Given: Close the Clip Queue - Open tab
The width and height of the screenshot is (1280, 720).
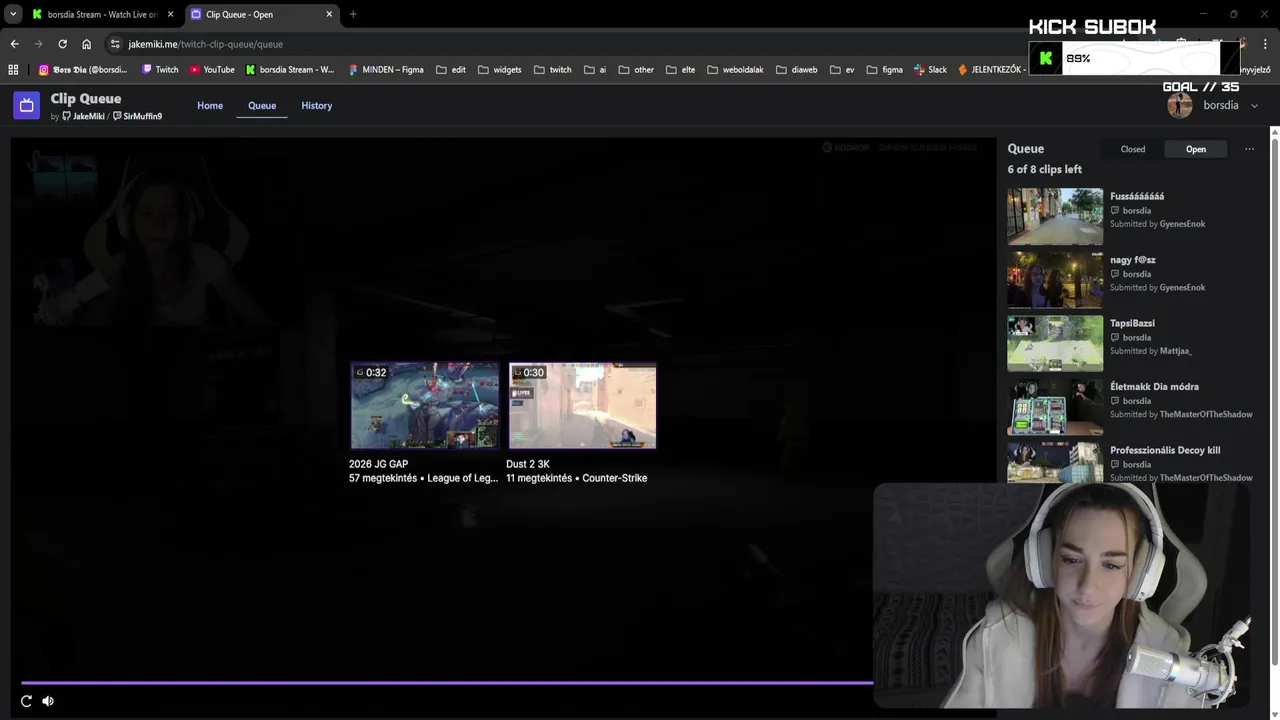Looking at the screenshot, I should click(x=329, y=14).
